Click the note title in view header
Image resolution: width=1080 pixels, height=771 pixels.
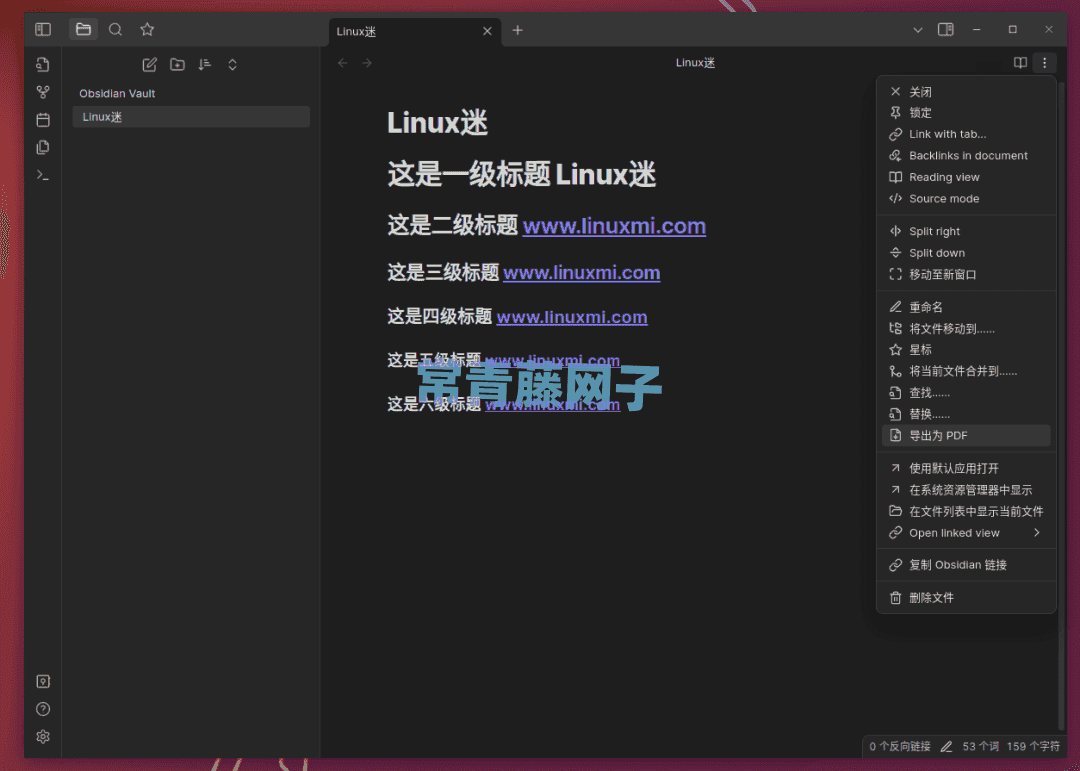tap(695, 63)
